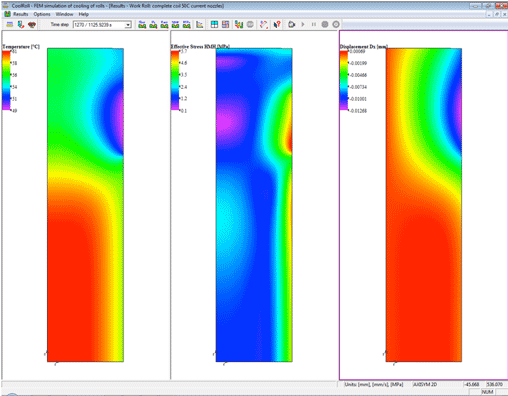Image resolution: width=508 pixels, height=396 pixels.
Task: Click the Effective Stress color legend bar
Action: click(x=175, y=80)
